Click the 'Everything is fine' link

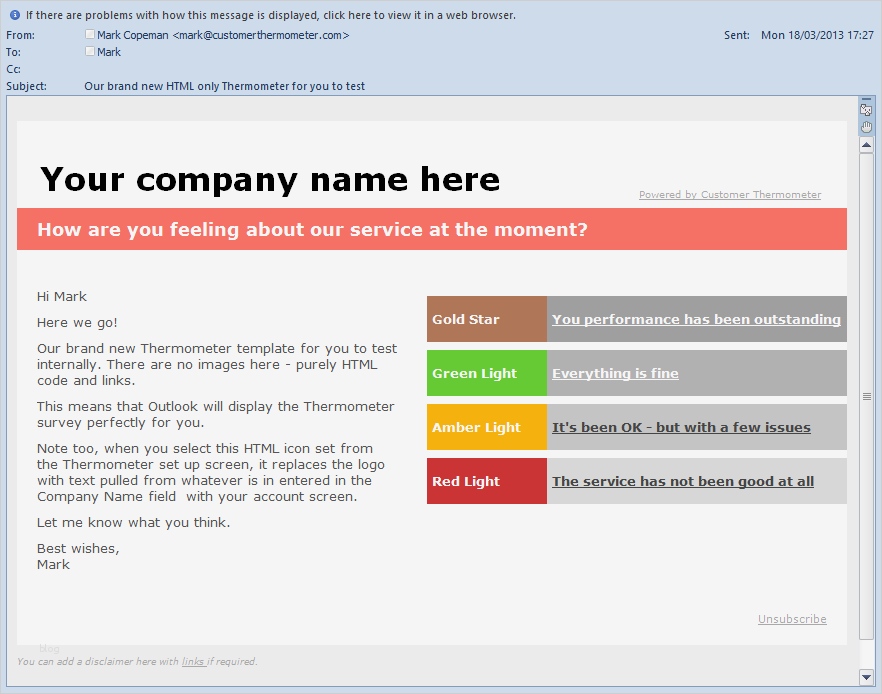(x=615, y=373)
